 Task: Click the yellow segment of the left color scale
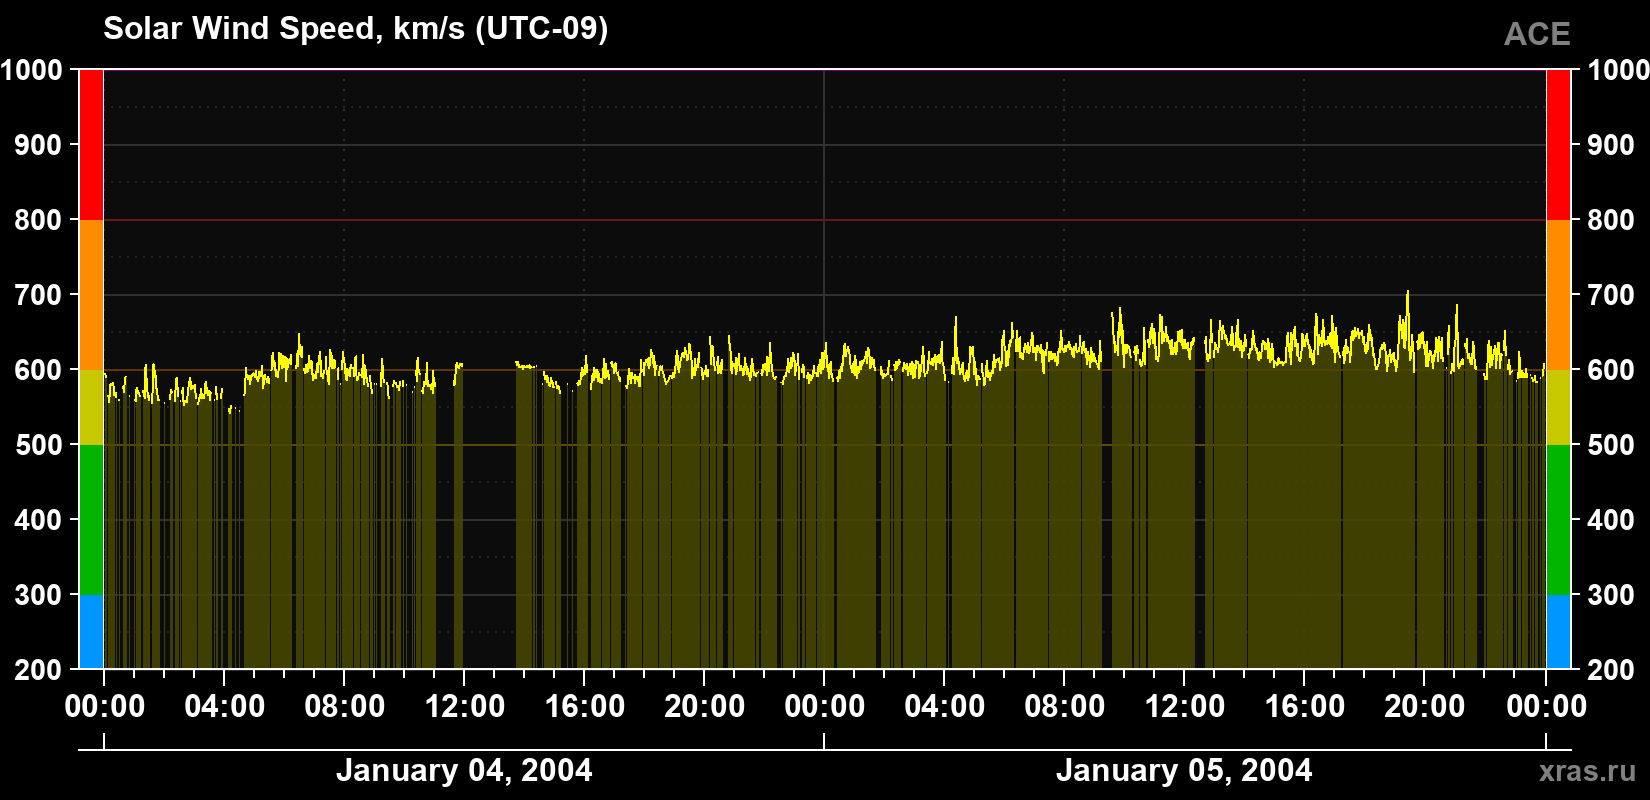(x=91, y=407)
